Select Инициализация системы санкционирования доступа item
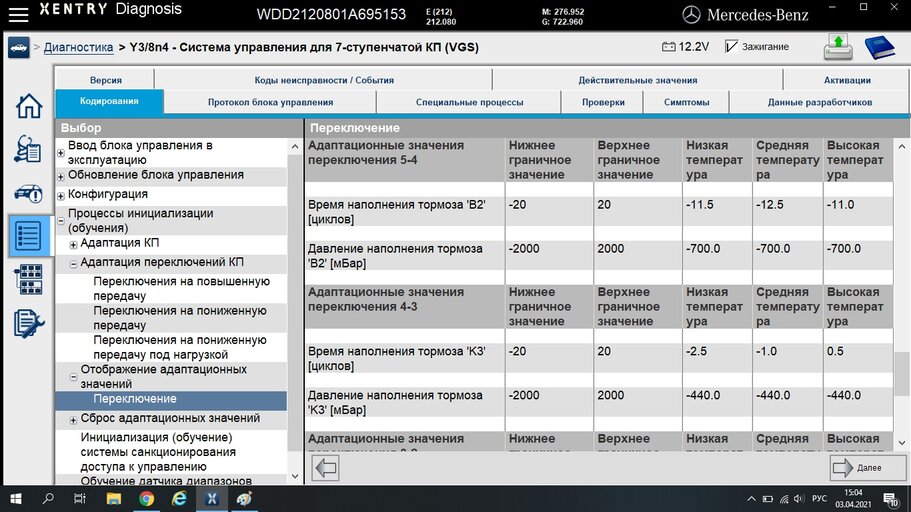911x512 pixels. [156, 452]
